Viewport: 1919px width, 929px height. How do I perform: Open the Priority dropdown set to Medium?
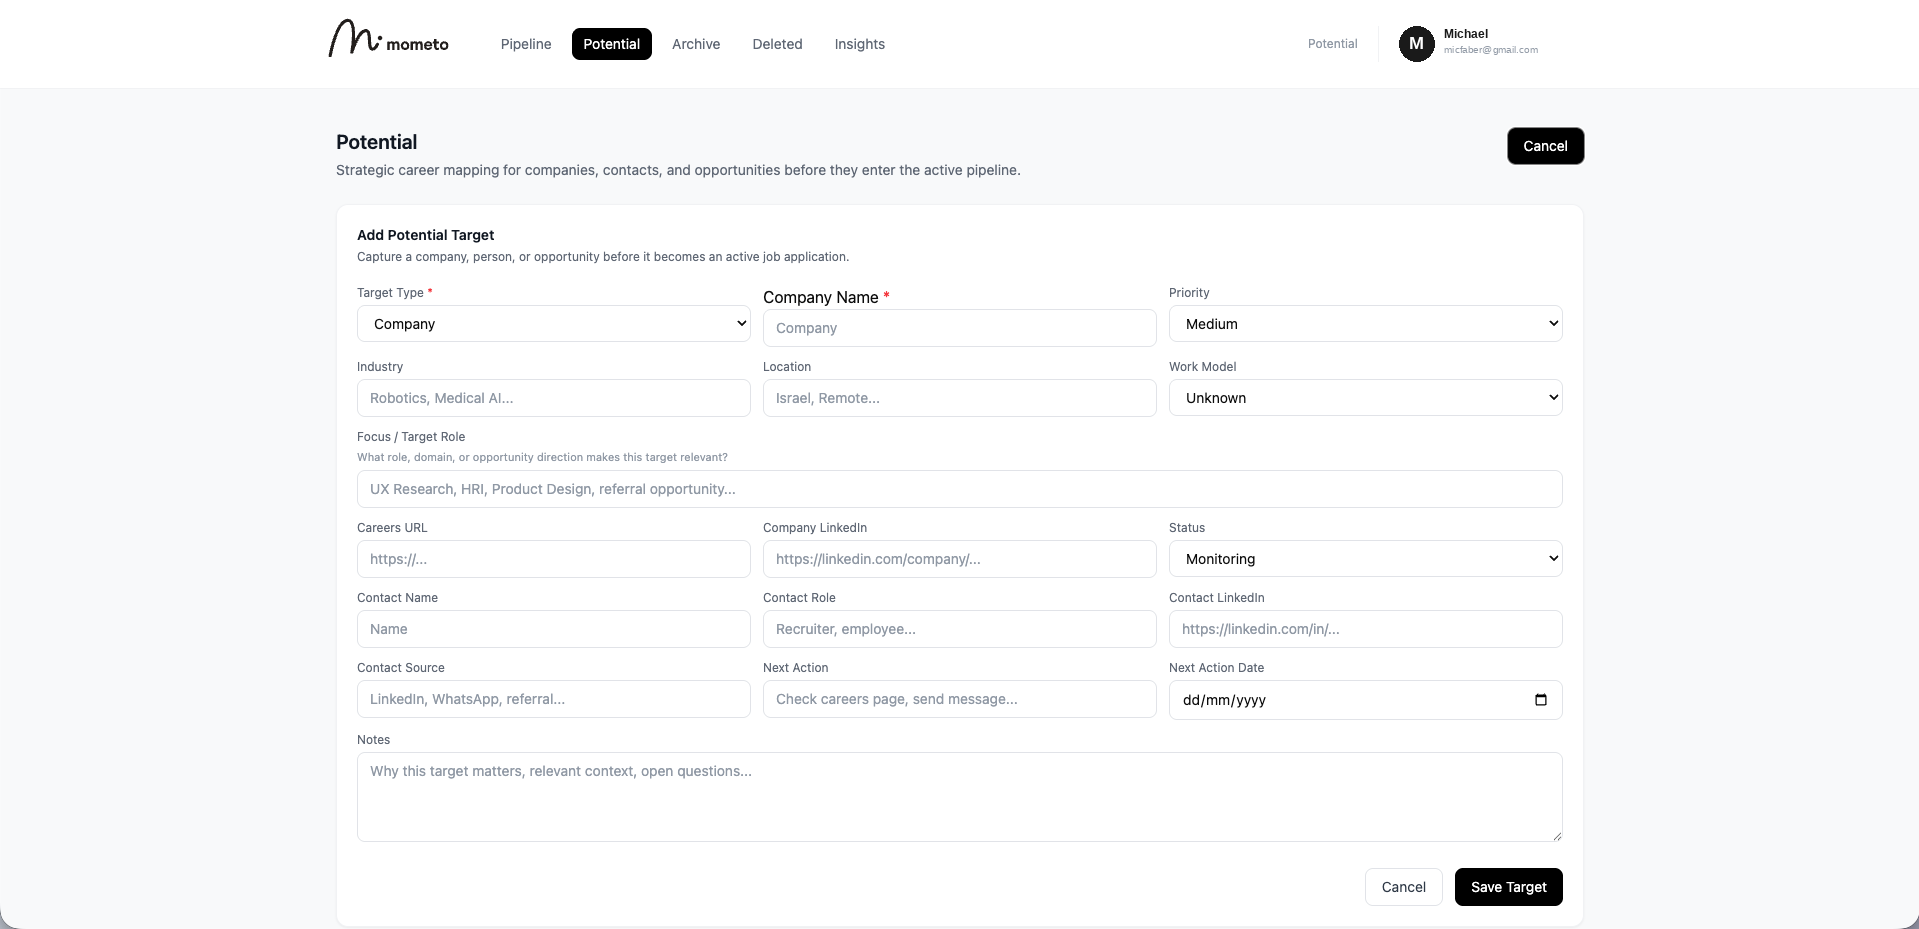(1365, 324)
